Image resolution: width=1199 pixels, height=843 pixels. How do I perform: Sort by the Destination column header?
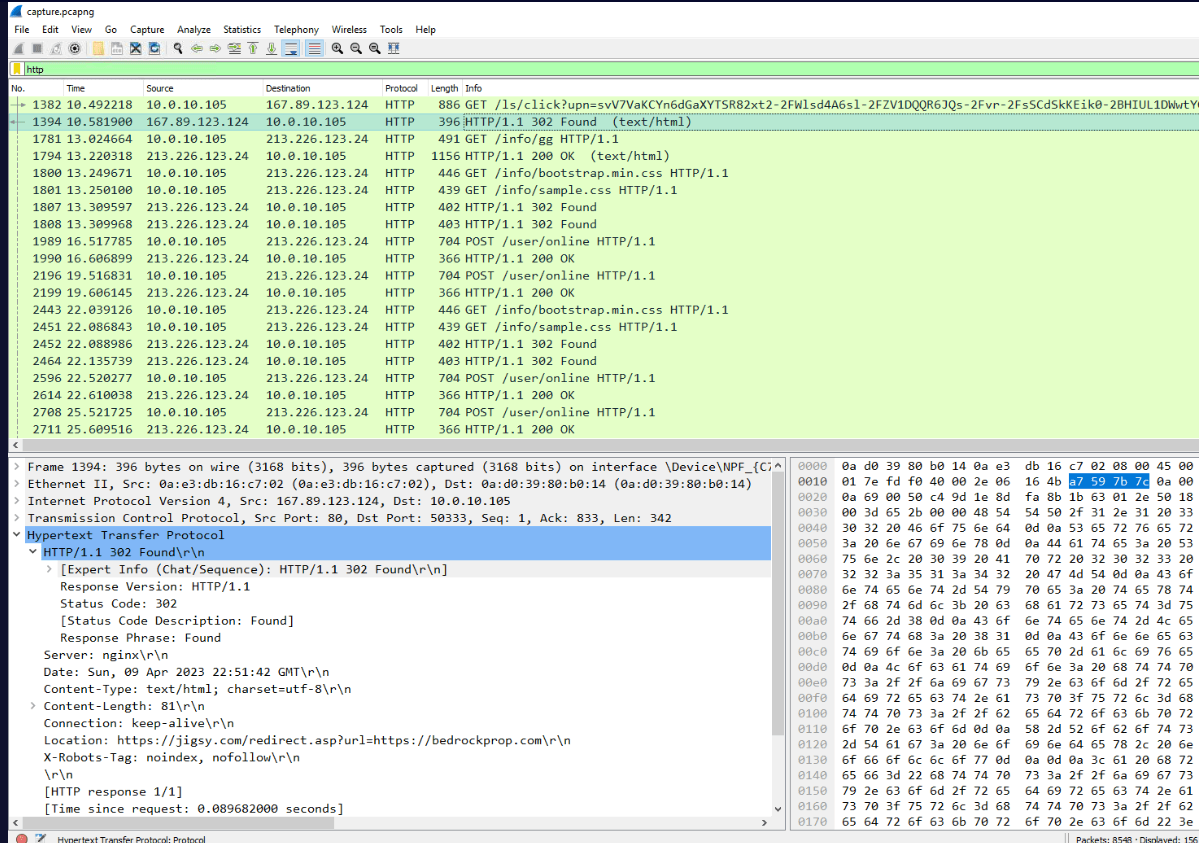click(x=322, y=88)
